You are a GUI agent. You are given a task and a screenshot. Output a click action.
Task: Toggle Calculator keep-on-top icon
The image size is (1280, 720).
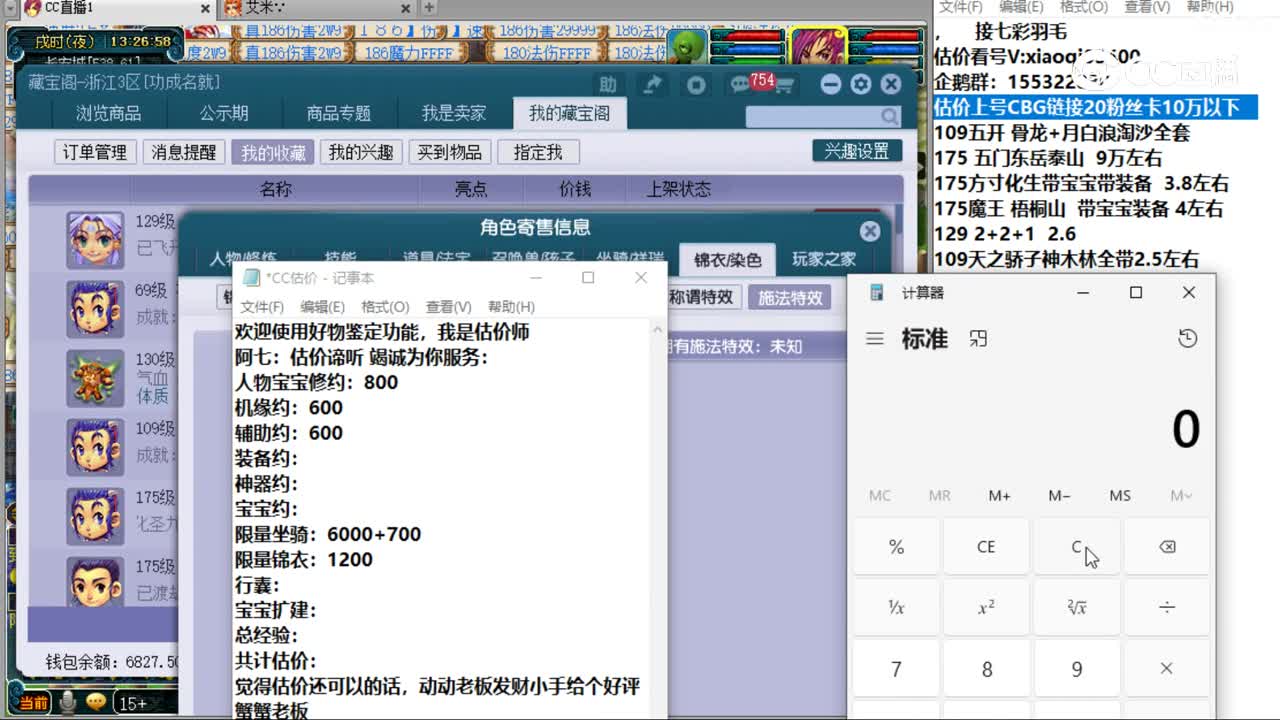click(978, 339)
